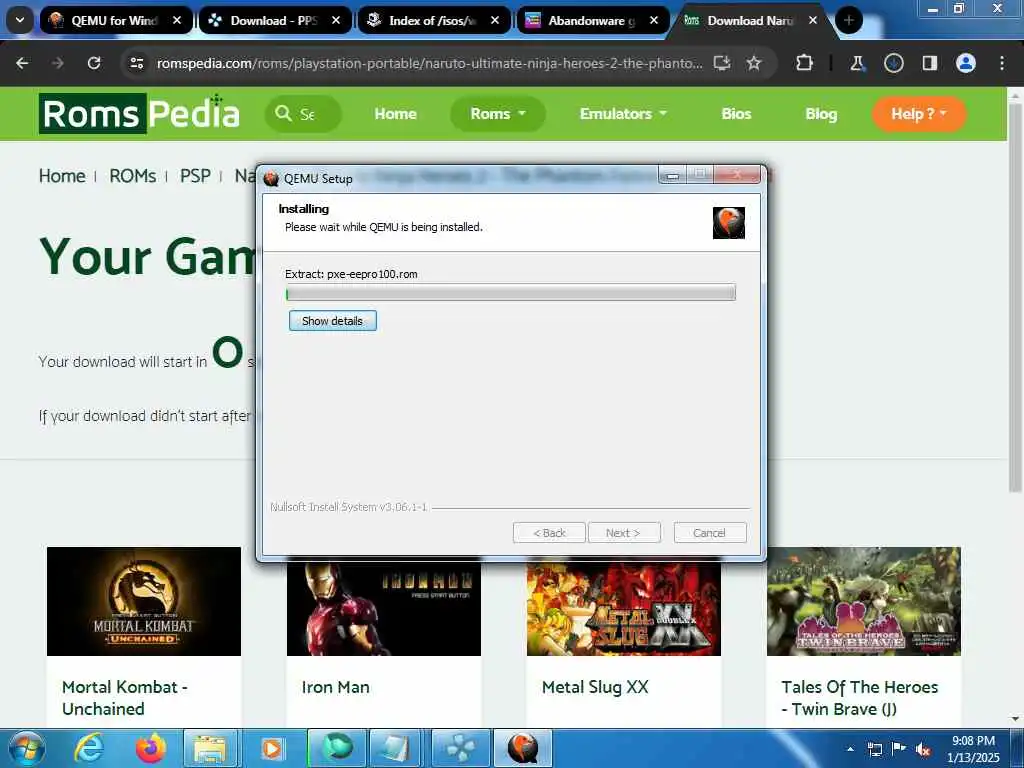The image size is (1024, 768).
Task: Expand the Roms dropdown menu
Action: pyautogui.click(x=498, y=114)
